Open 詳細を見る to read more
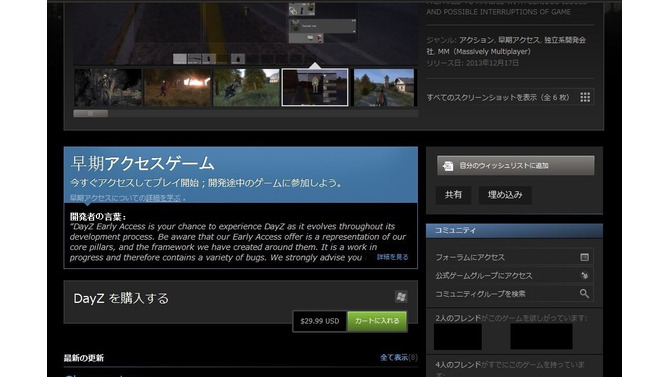The width and height of the screenshot is (670, 377). tap(392, 257)
